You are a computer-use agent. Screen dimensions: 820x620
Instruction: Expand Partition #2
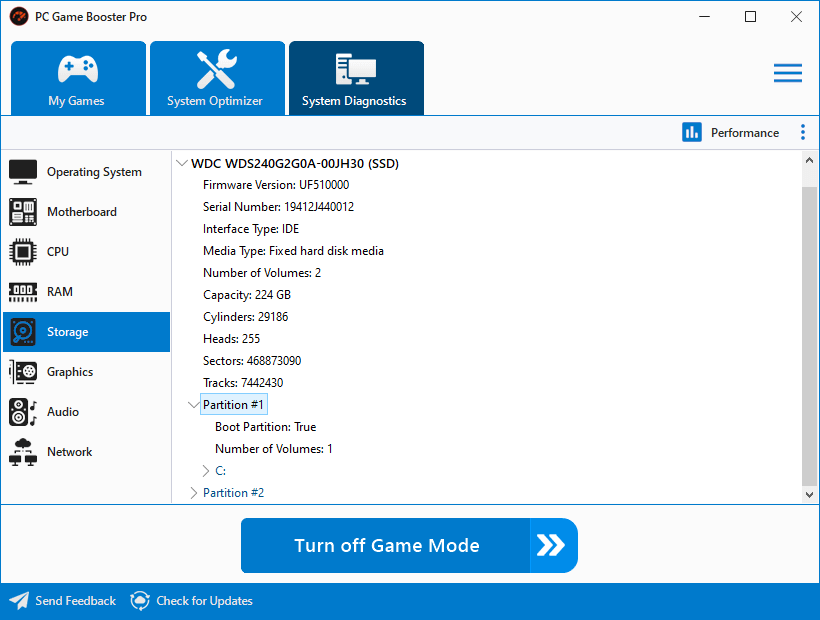point(193,492)
